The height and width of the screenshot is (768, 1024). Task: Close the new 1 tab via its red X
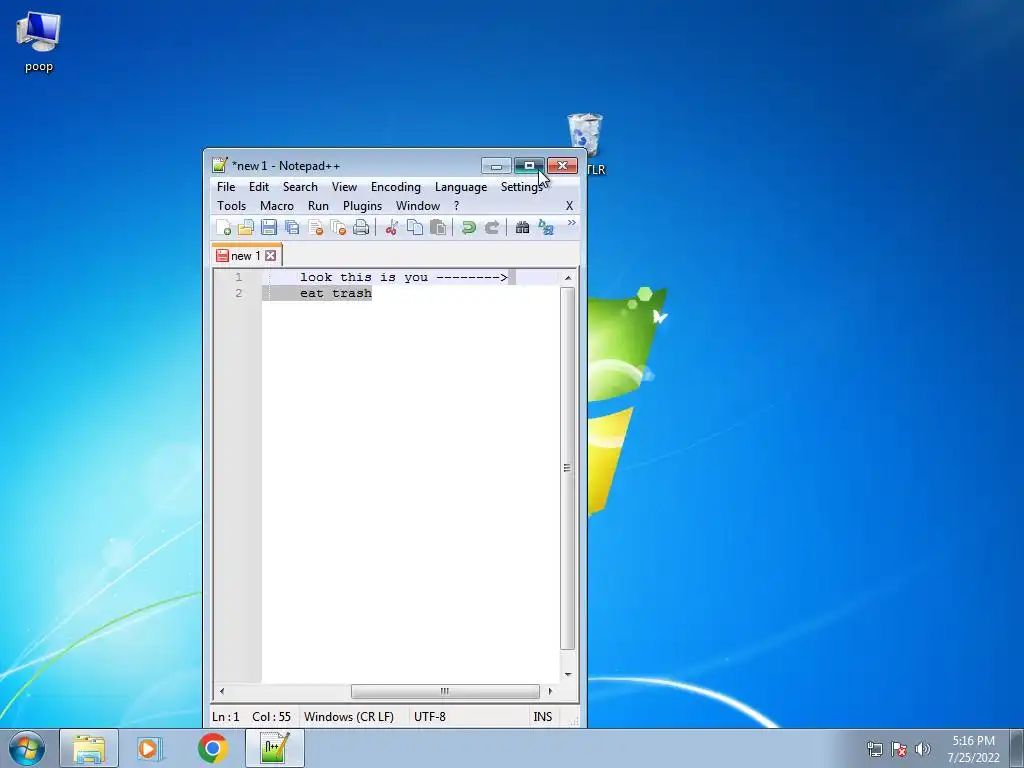(x=270, y=255)
